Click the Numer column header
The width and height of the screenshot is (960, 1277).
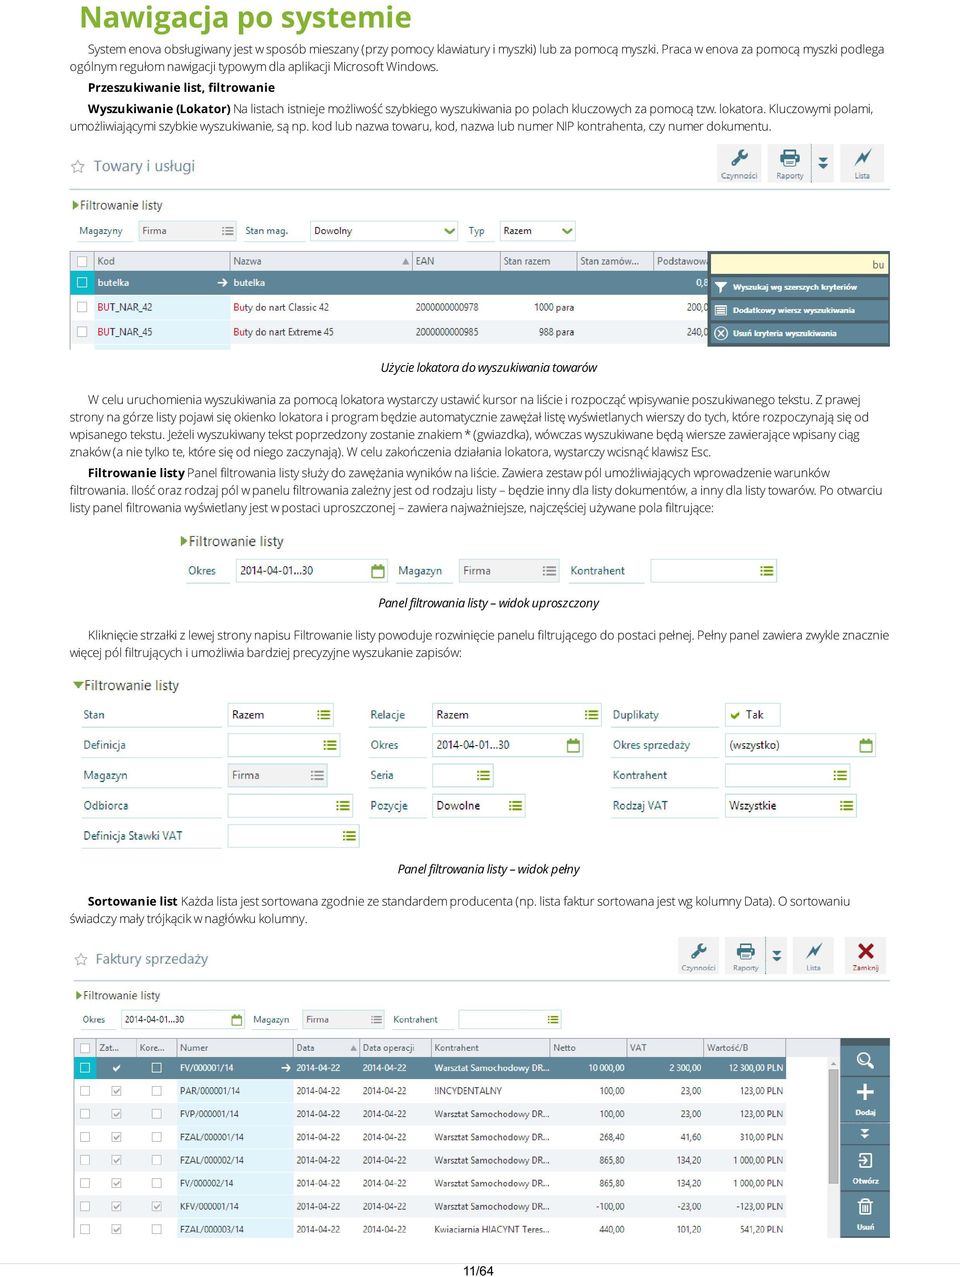(234, 1048)
